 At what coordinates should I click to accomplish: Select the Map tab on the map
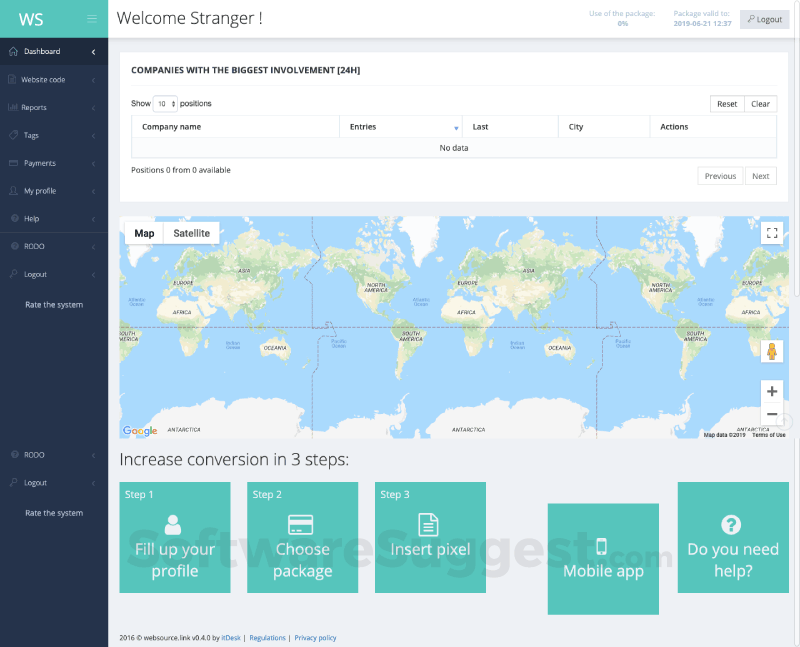tap(143, 233)
